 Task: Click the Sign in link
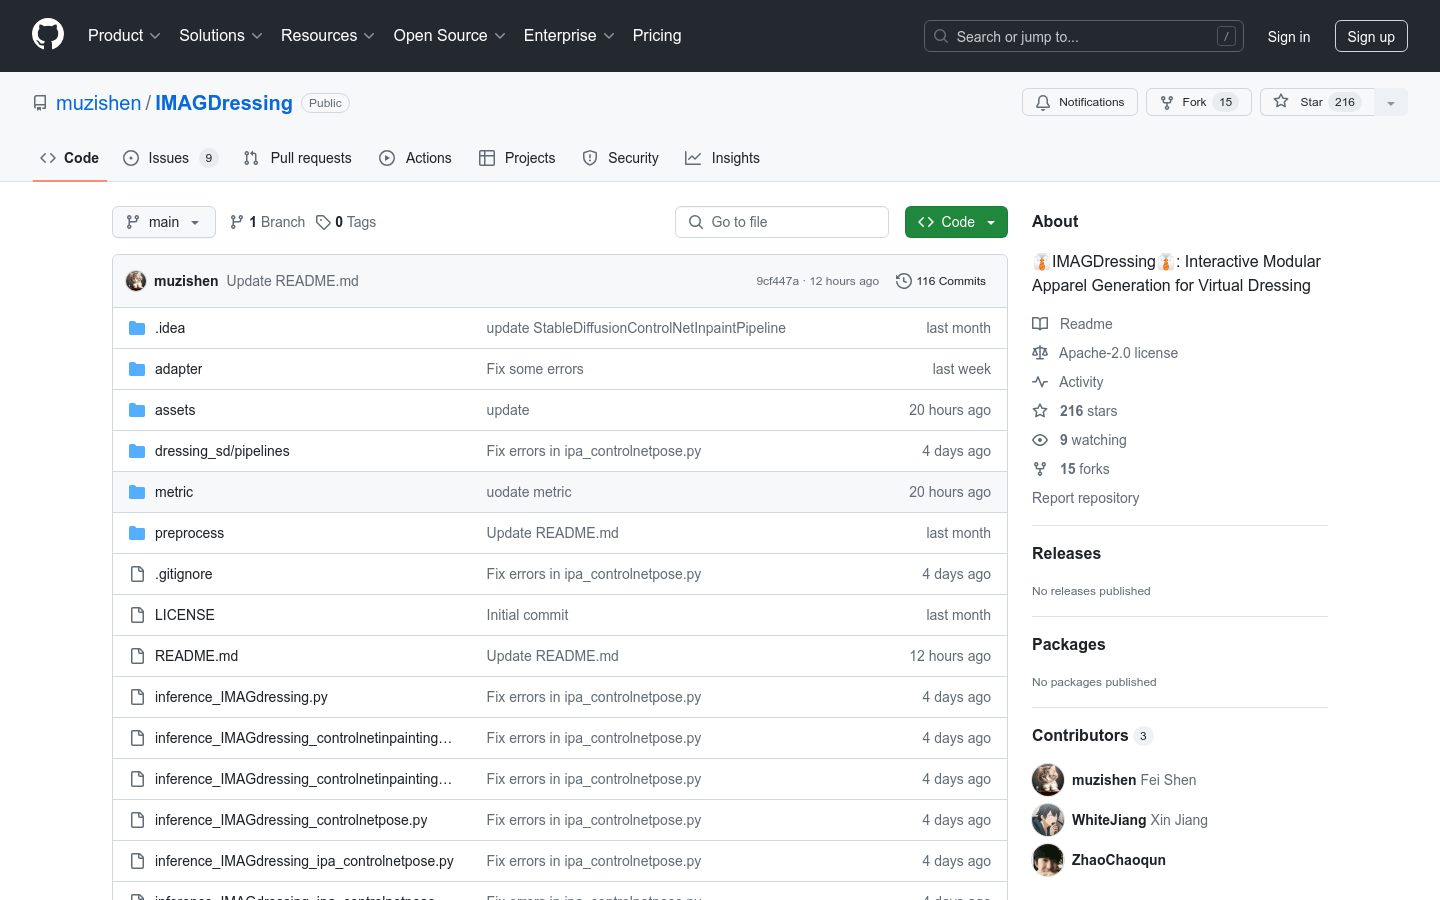pos(1289,36)
